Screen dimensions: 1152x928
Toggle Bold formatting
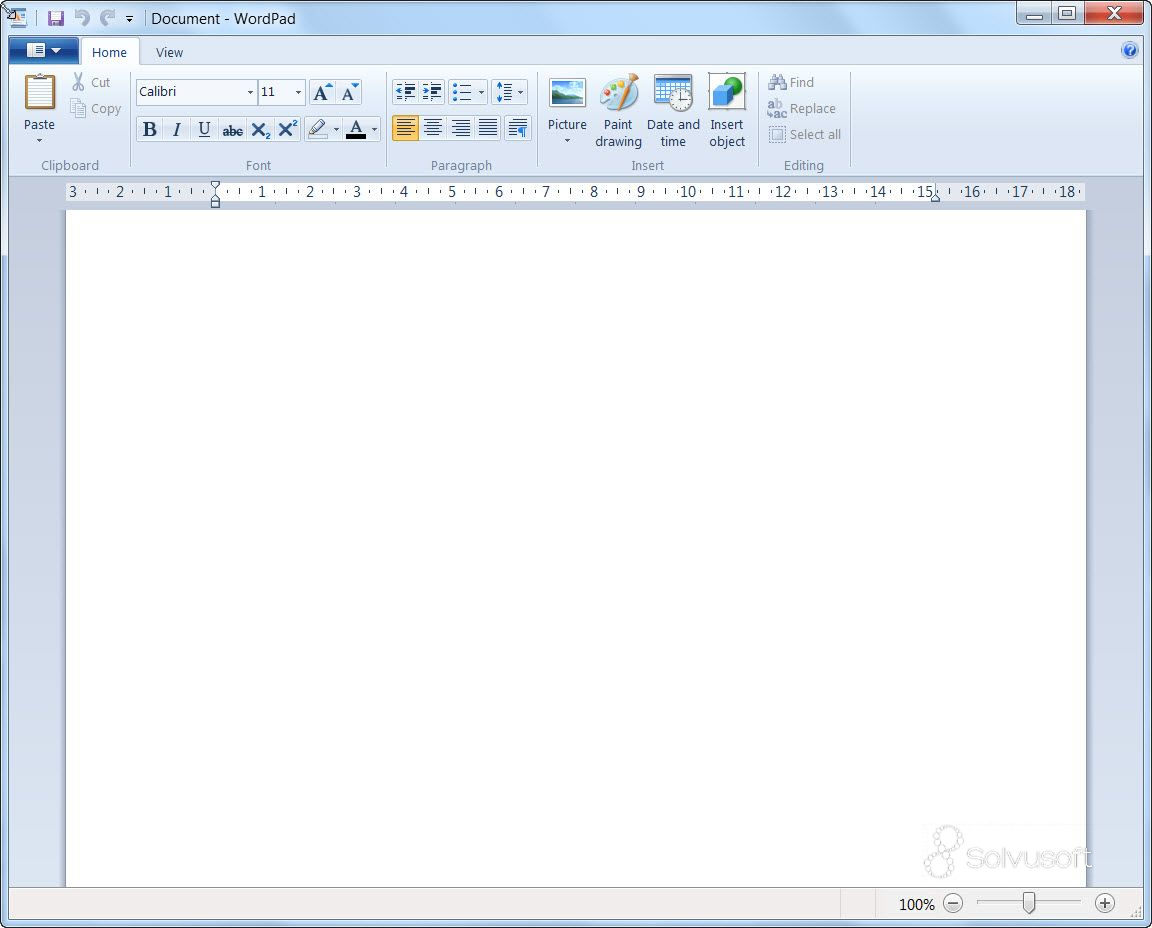tap(150, 129)
